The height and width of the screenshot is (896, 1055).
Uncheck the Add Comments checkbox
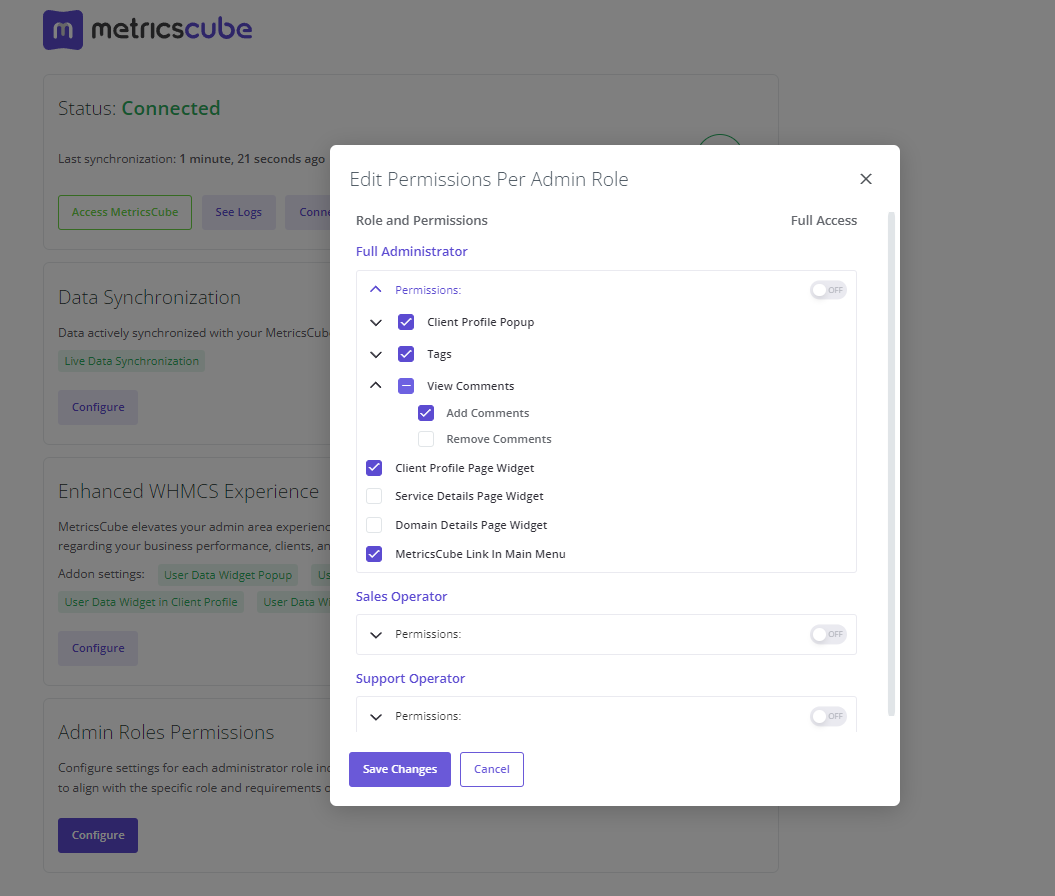click(x=426, y=413)
